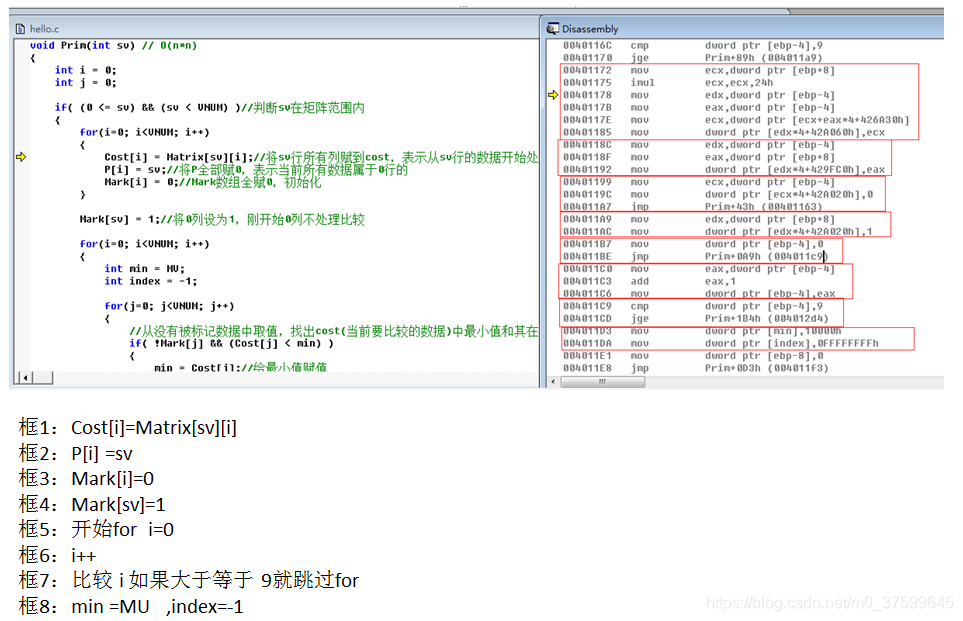The width and height of the screenshot is (963, 621).
Task: Click the 'Mark[sv] = 1;' statement
Action: point(120,219)
